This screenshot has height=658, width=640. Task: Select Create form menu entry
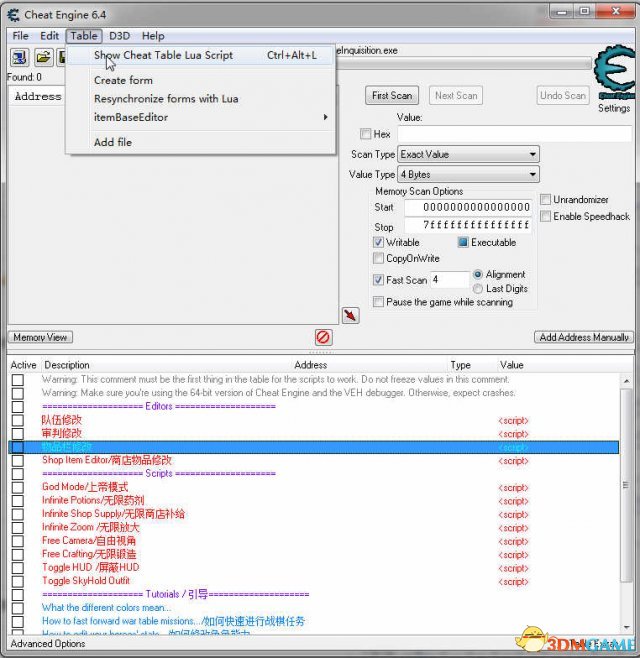[201, 80]
